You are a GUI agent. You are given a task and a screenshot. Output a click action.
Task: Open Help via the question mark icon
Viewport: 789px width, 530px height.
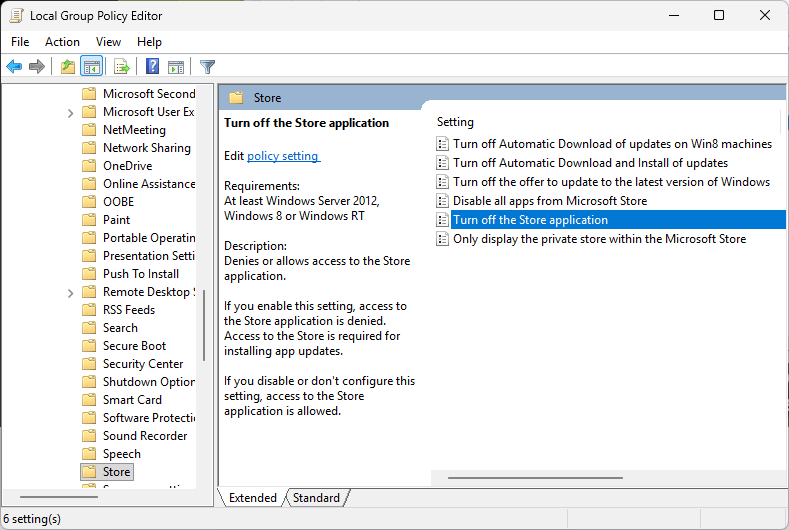coord(152,66)
